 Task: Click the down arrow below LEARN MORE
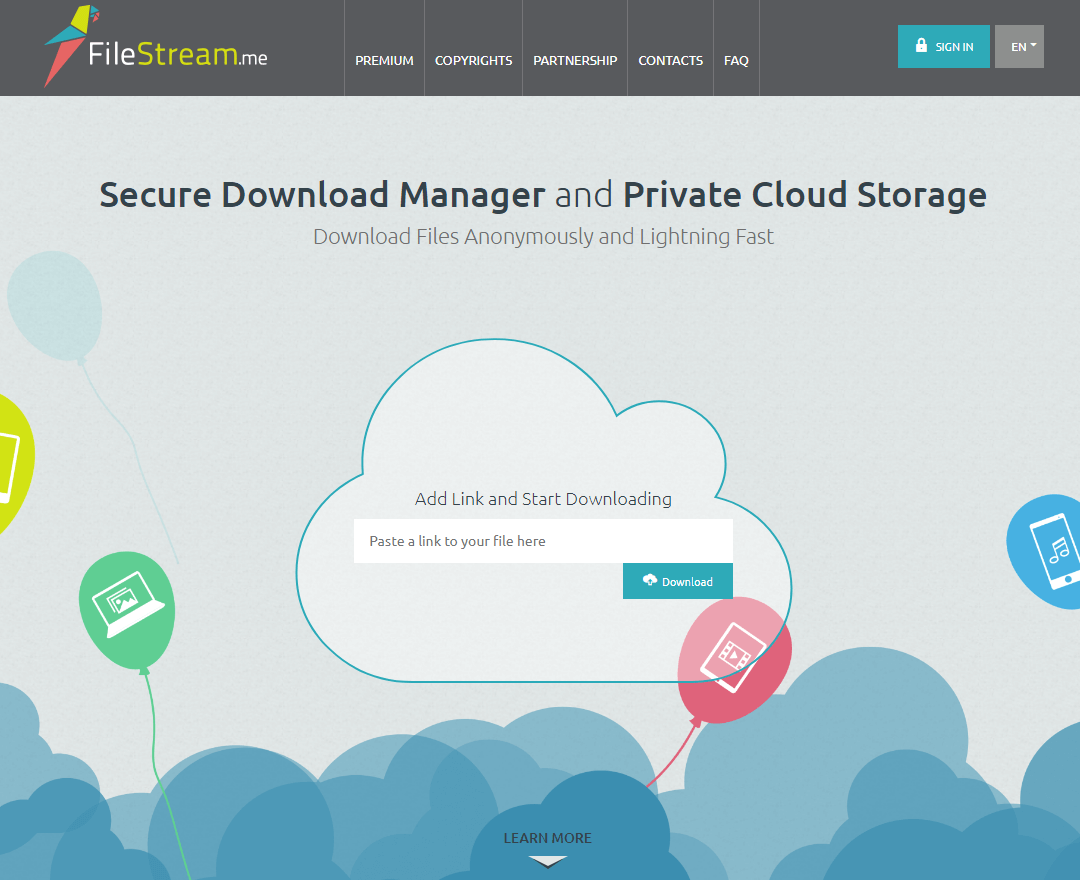(x=548, y=861)
